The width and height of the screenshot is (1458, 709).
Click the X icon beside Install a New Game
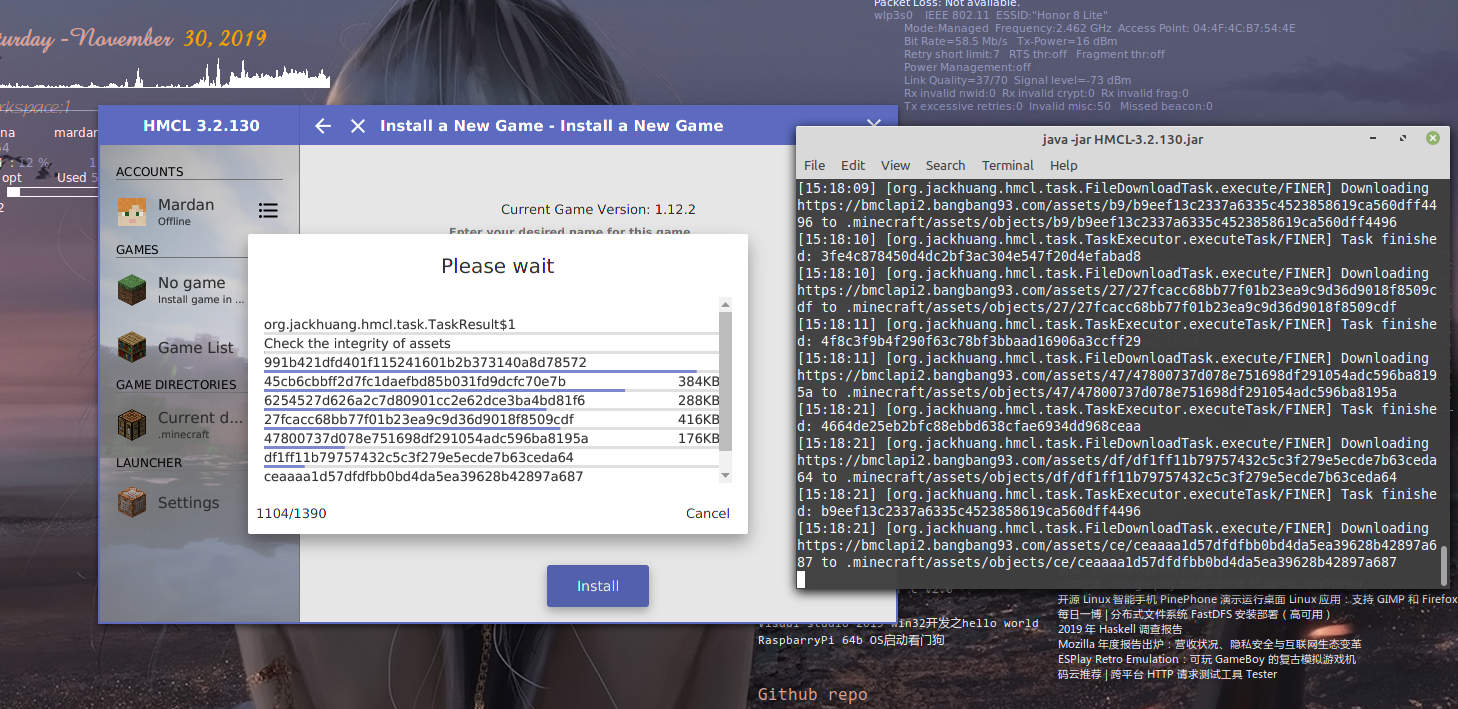pyautogui.click(x=358, y=126)
